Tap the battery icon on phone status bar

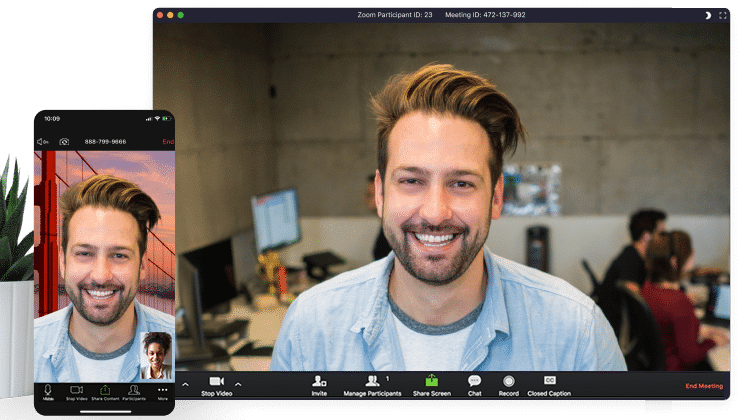166,119
